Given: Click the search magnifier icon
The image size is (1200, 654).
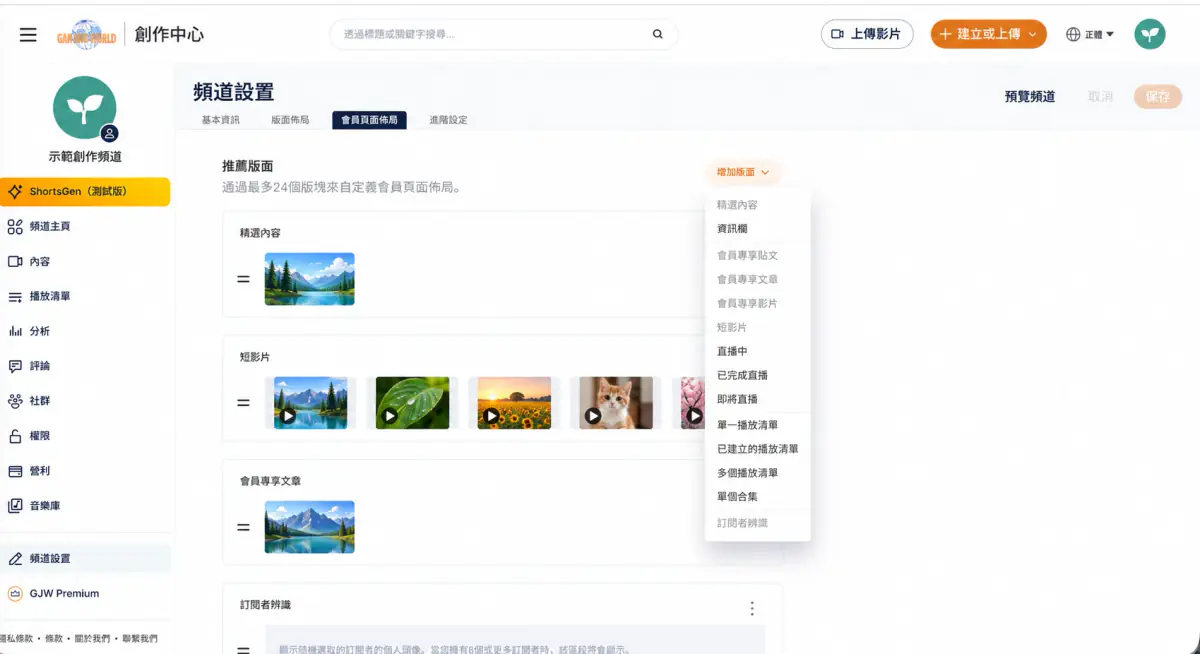Looking at the screenshot, I should click(657, 34).
